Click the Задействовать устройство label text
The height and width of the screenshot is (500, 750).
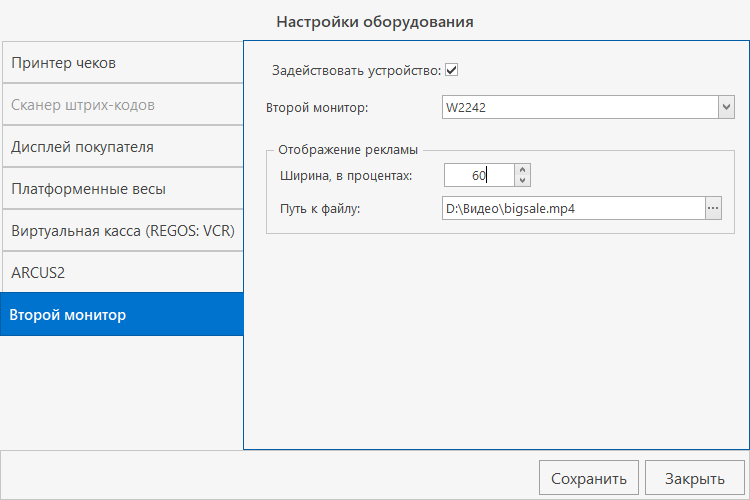356,70
